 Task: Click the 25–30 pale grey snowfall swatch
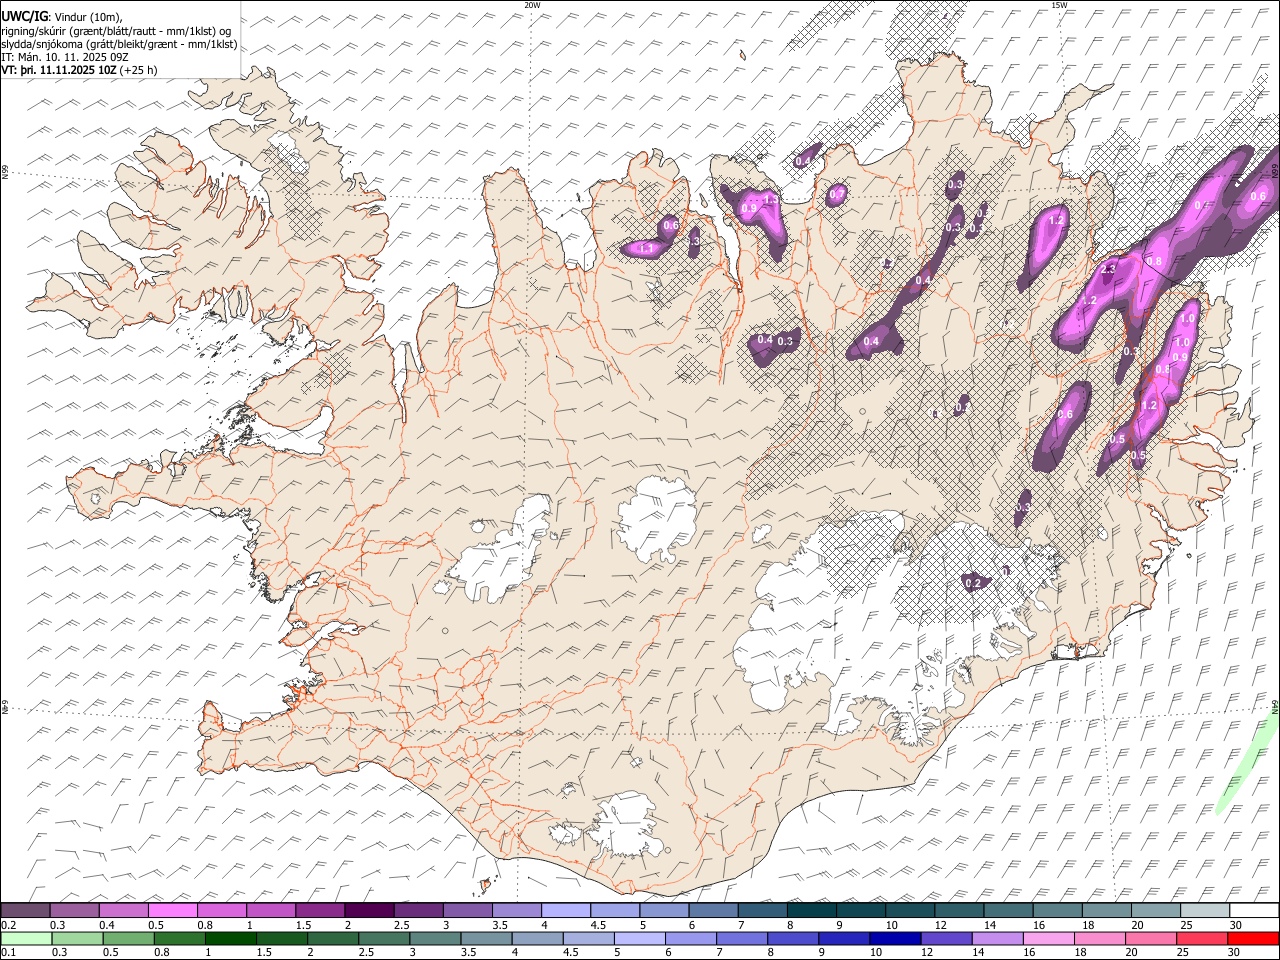(x=1206, y=910)
